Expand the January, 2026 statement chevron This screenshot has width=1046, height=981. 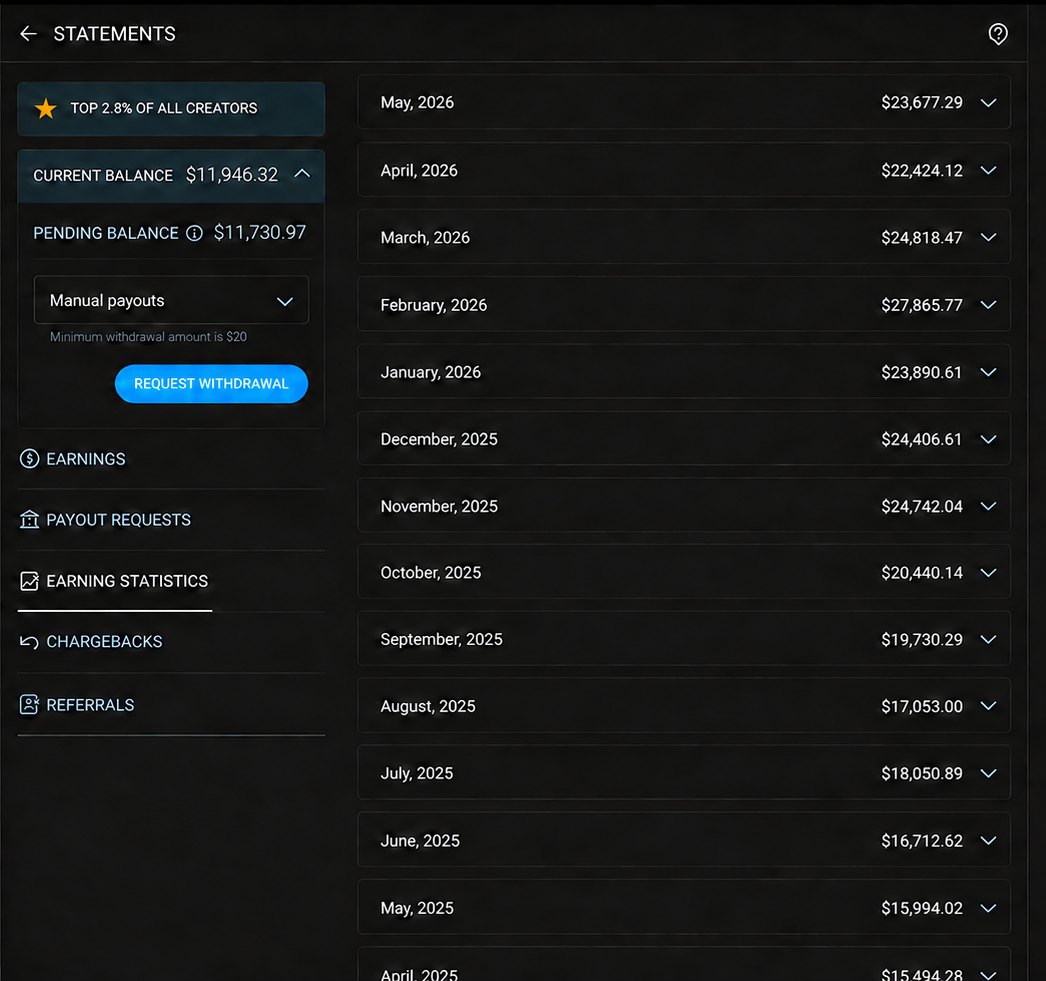988,372
